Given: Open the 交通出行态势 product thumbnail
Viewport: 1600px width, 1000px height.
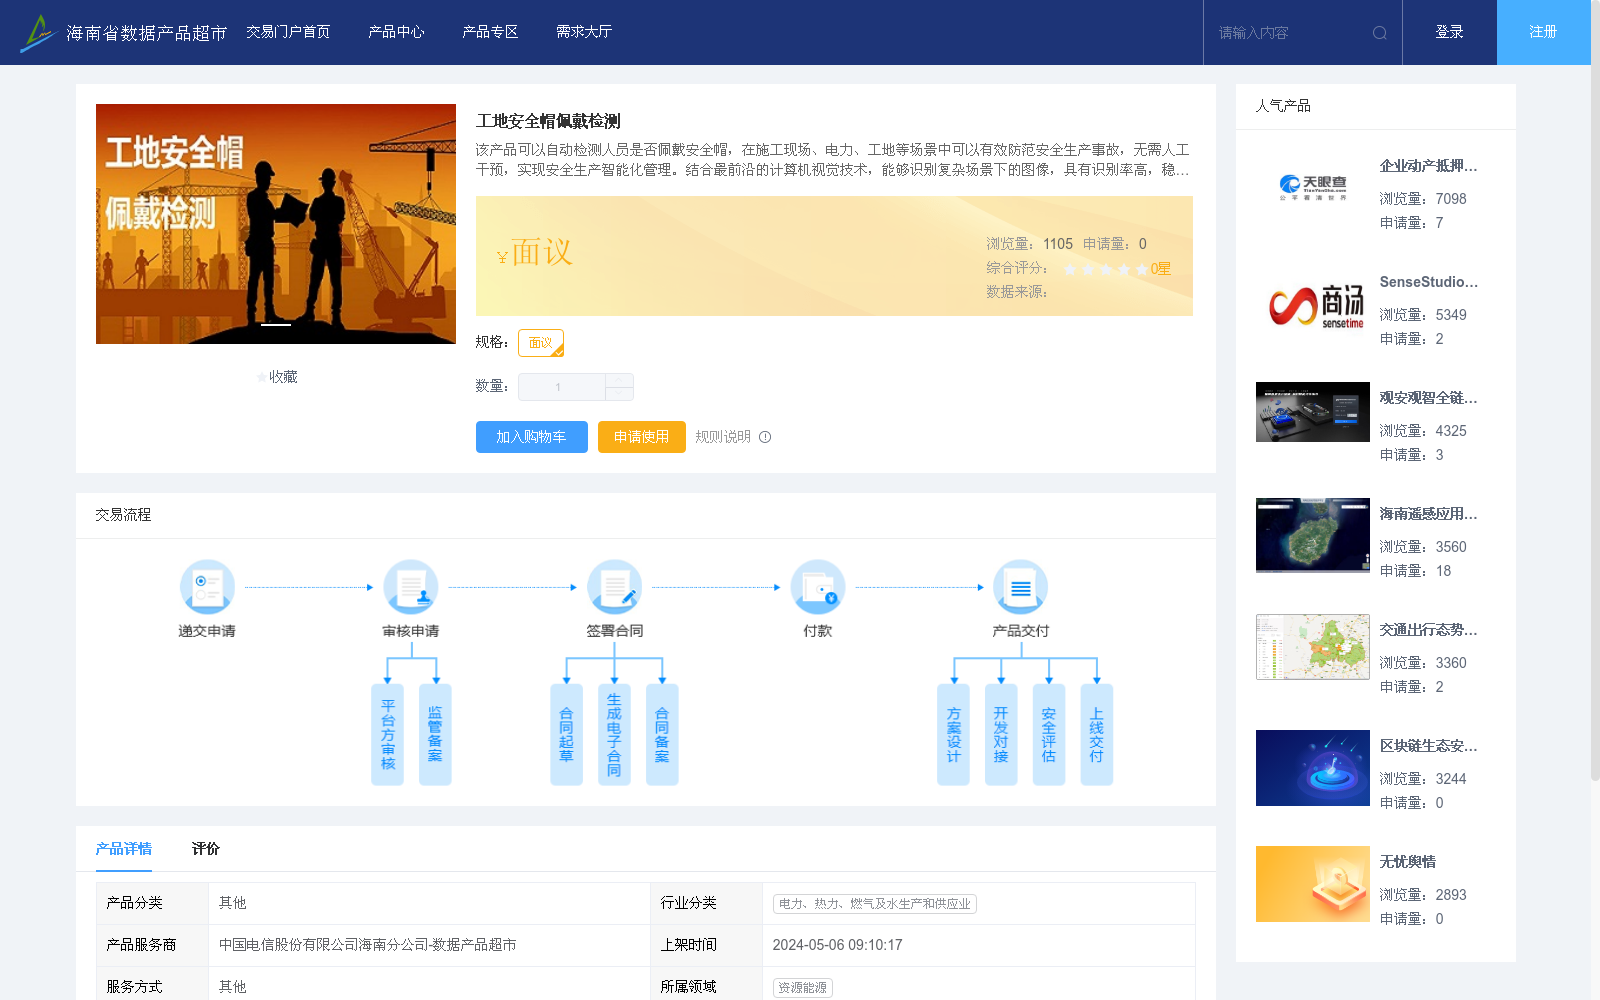Looking at the screenshot, I should coord(1313,647).
